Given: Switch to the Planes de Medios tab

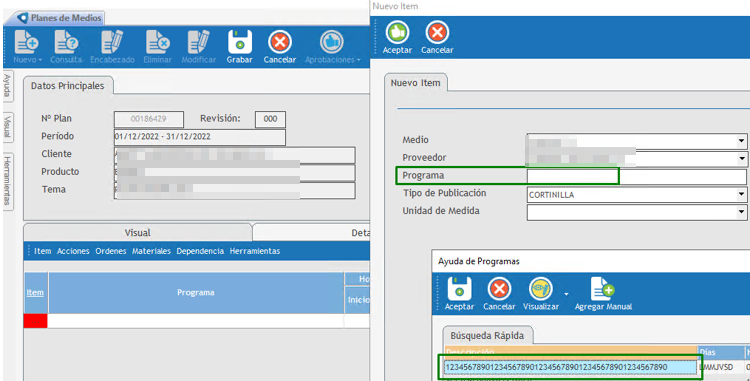Looking at the screenshot, I should (x=60, y=18).
